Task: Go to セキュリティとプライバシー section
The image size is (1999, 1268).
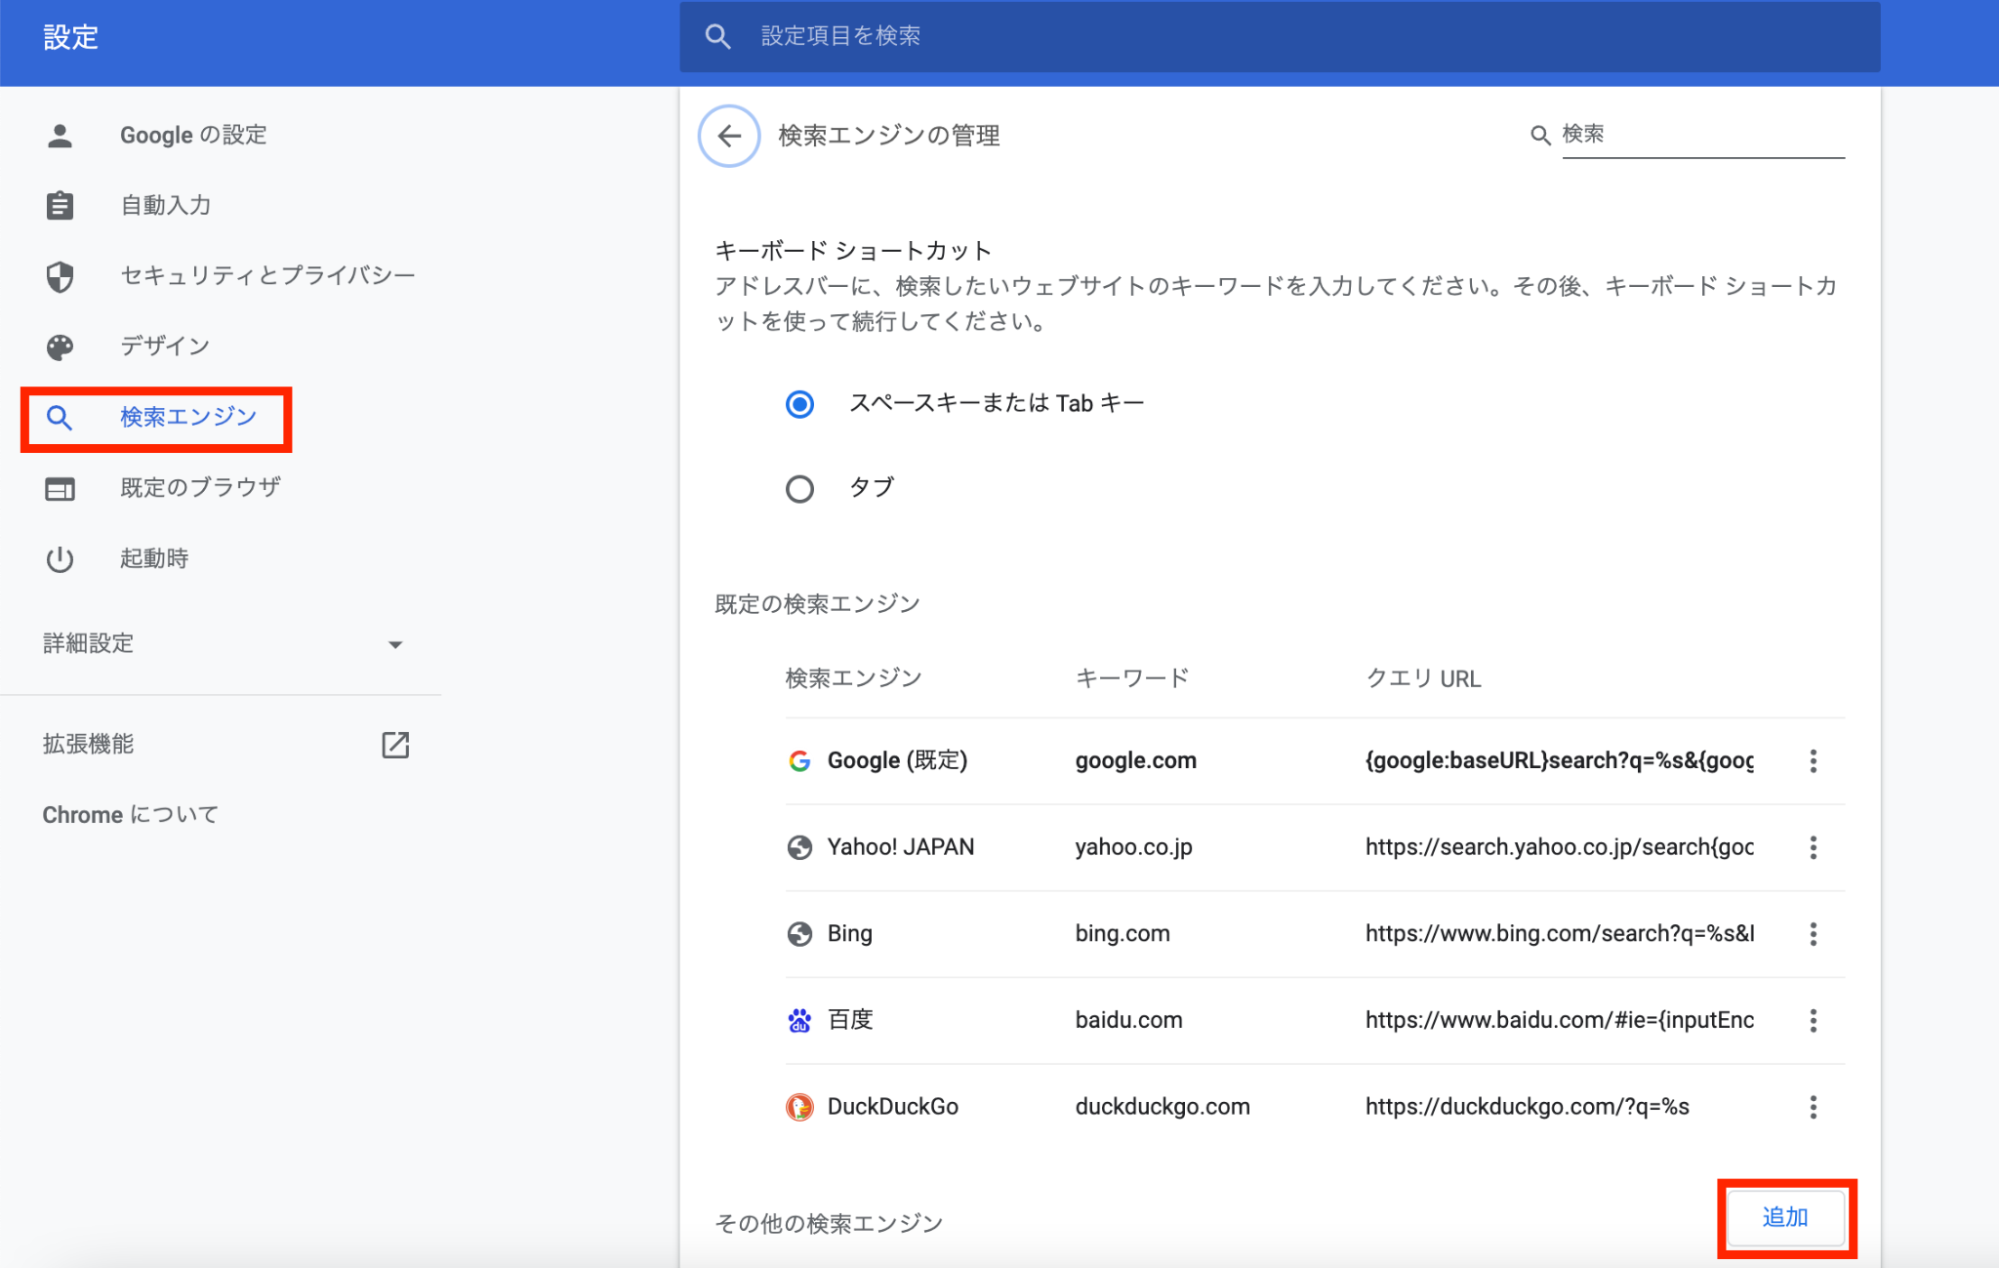Action: coord(267,275)
